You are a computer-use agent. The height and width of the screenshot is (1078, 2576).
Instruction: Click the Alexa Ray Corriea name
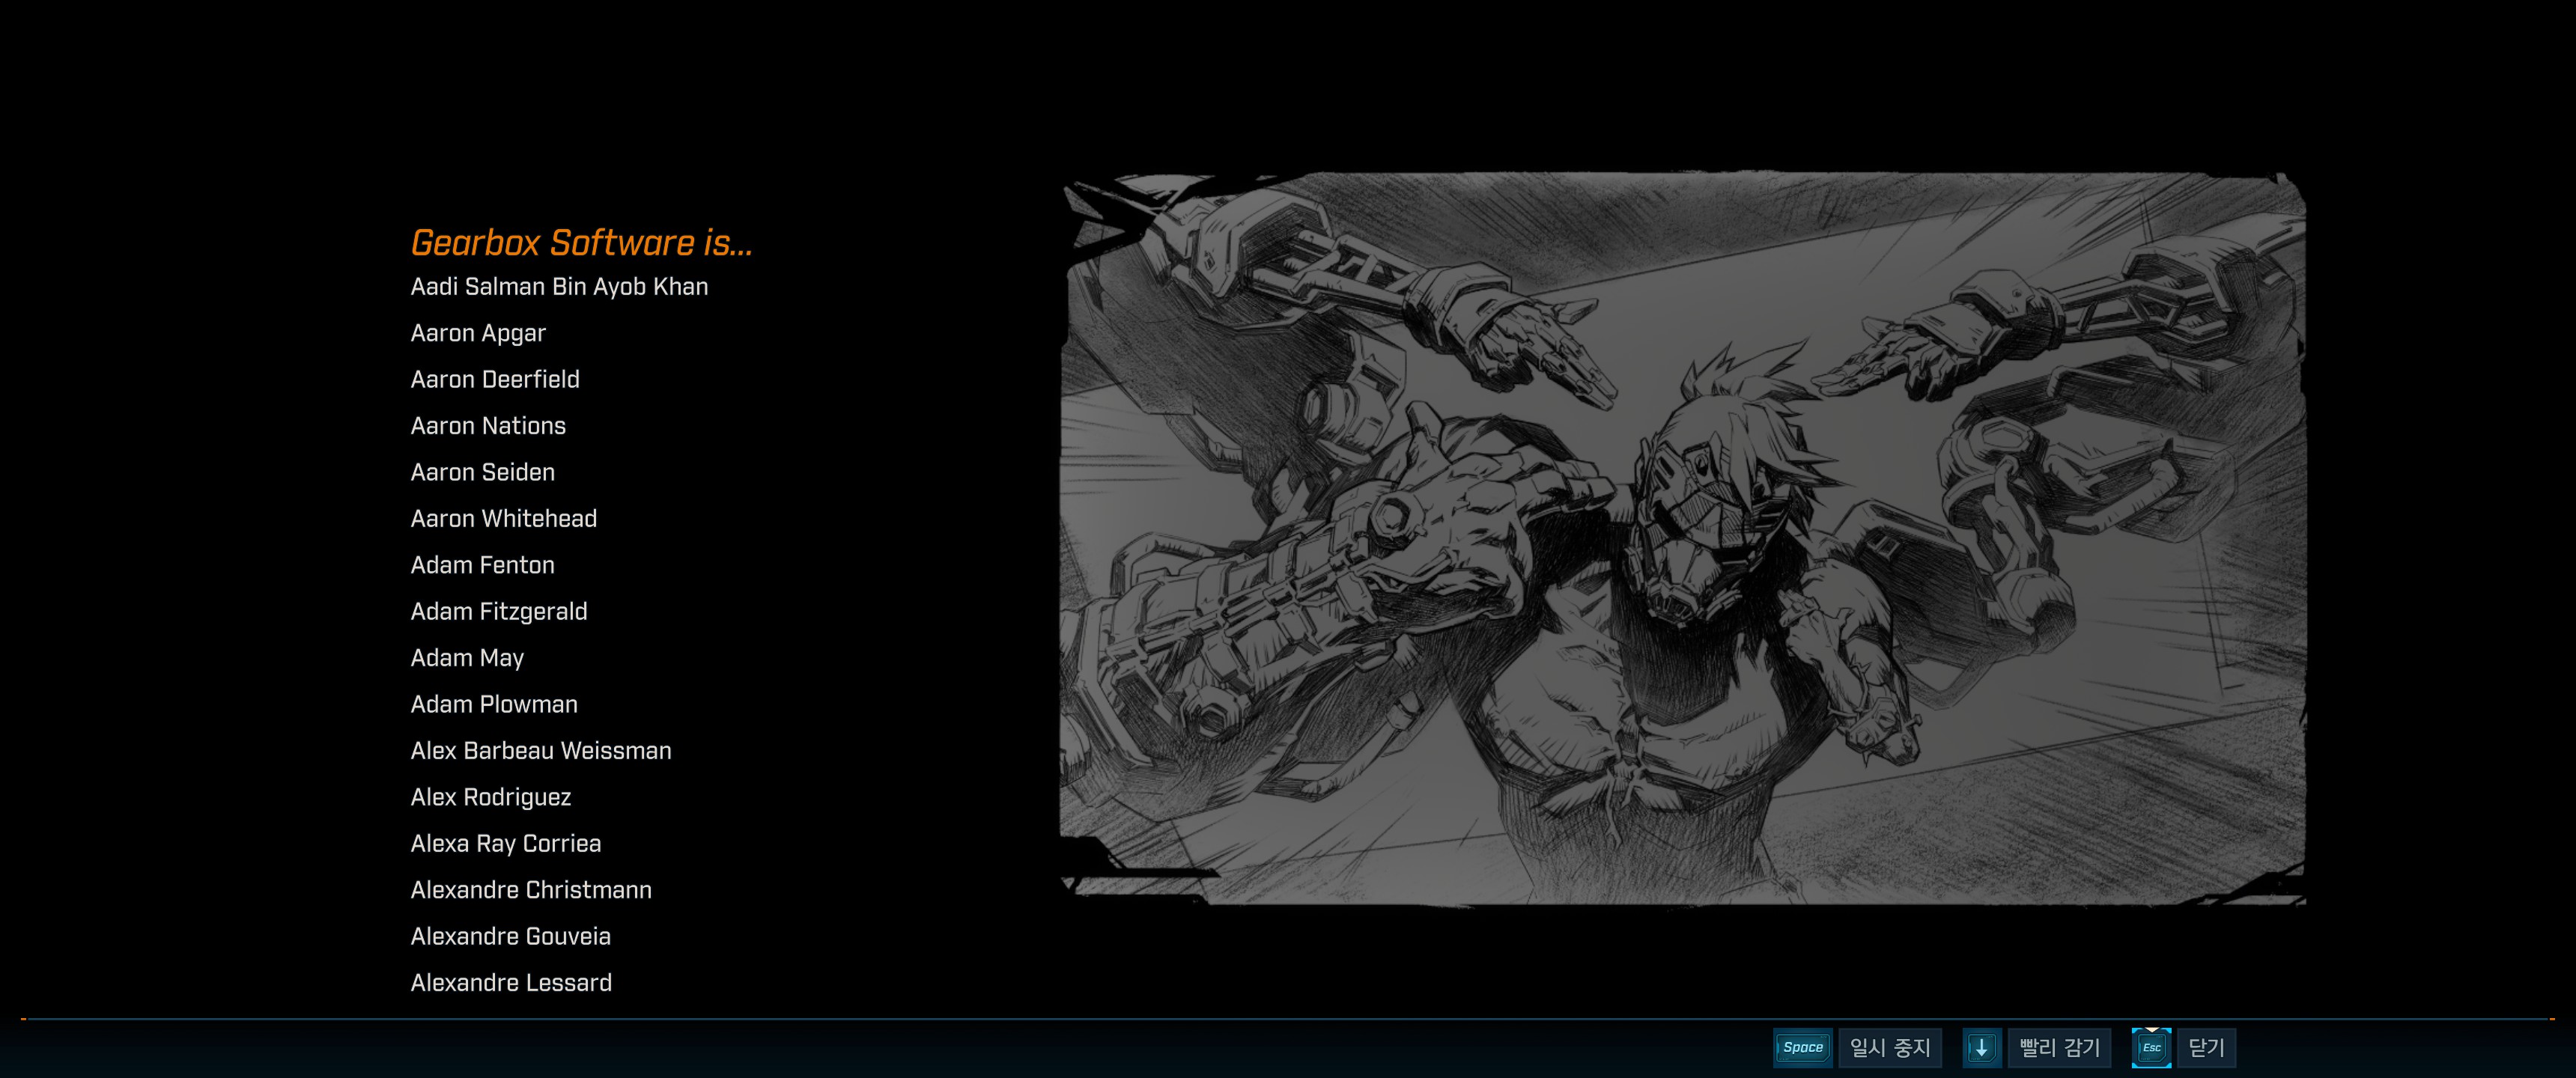(x=506, y=844)
